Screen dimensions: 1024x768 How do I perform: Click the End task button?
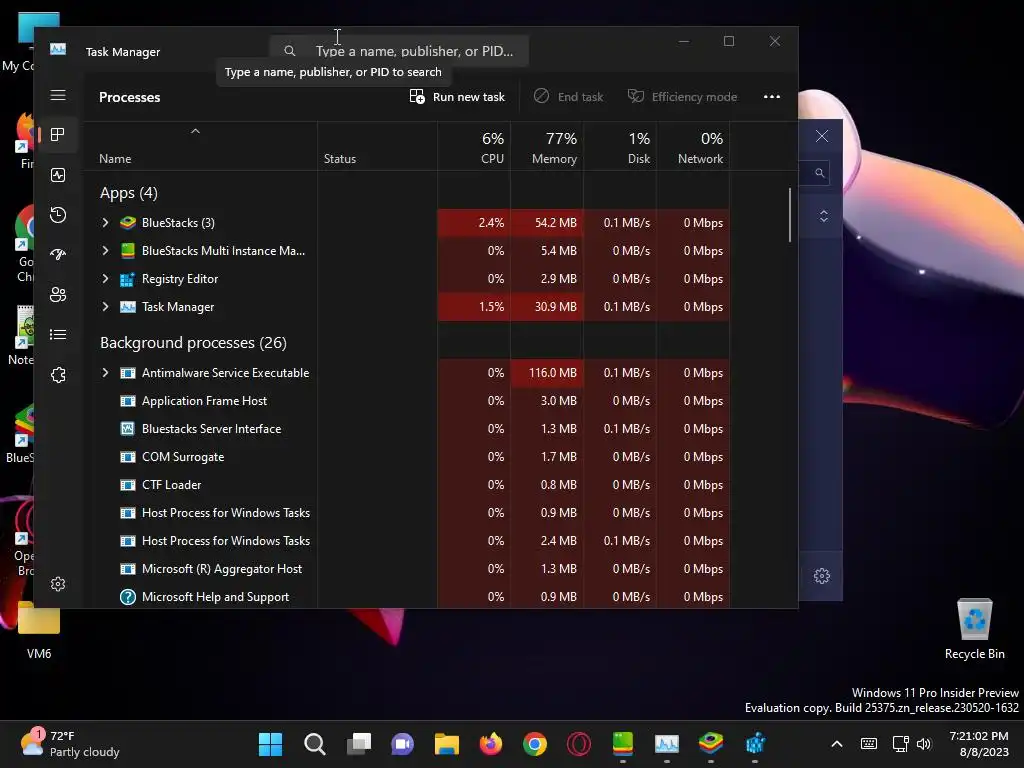click(x=568, y=97)
